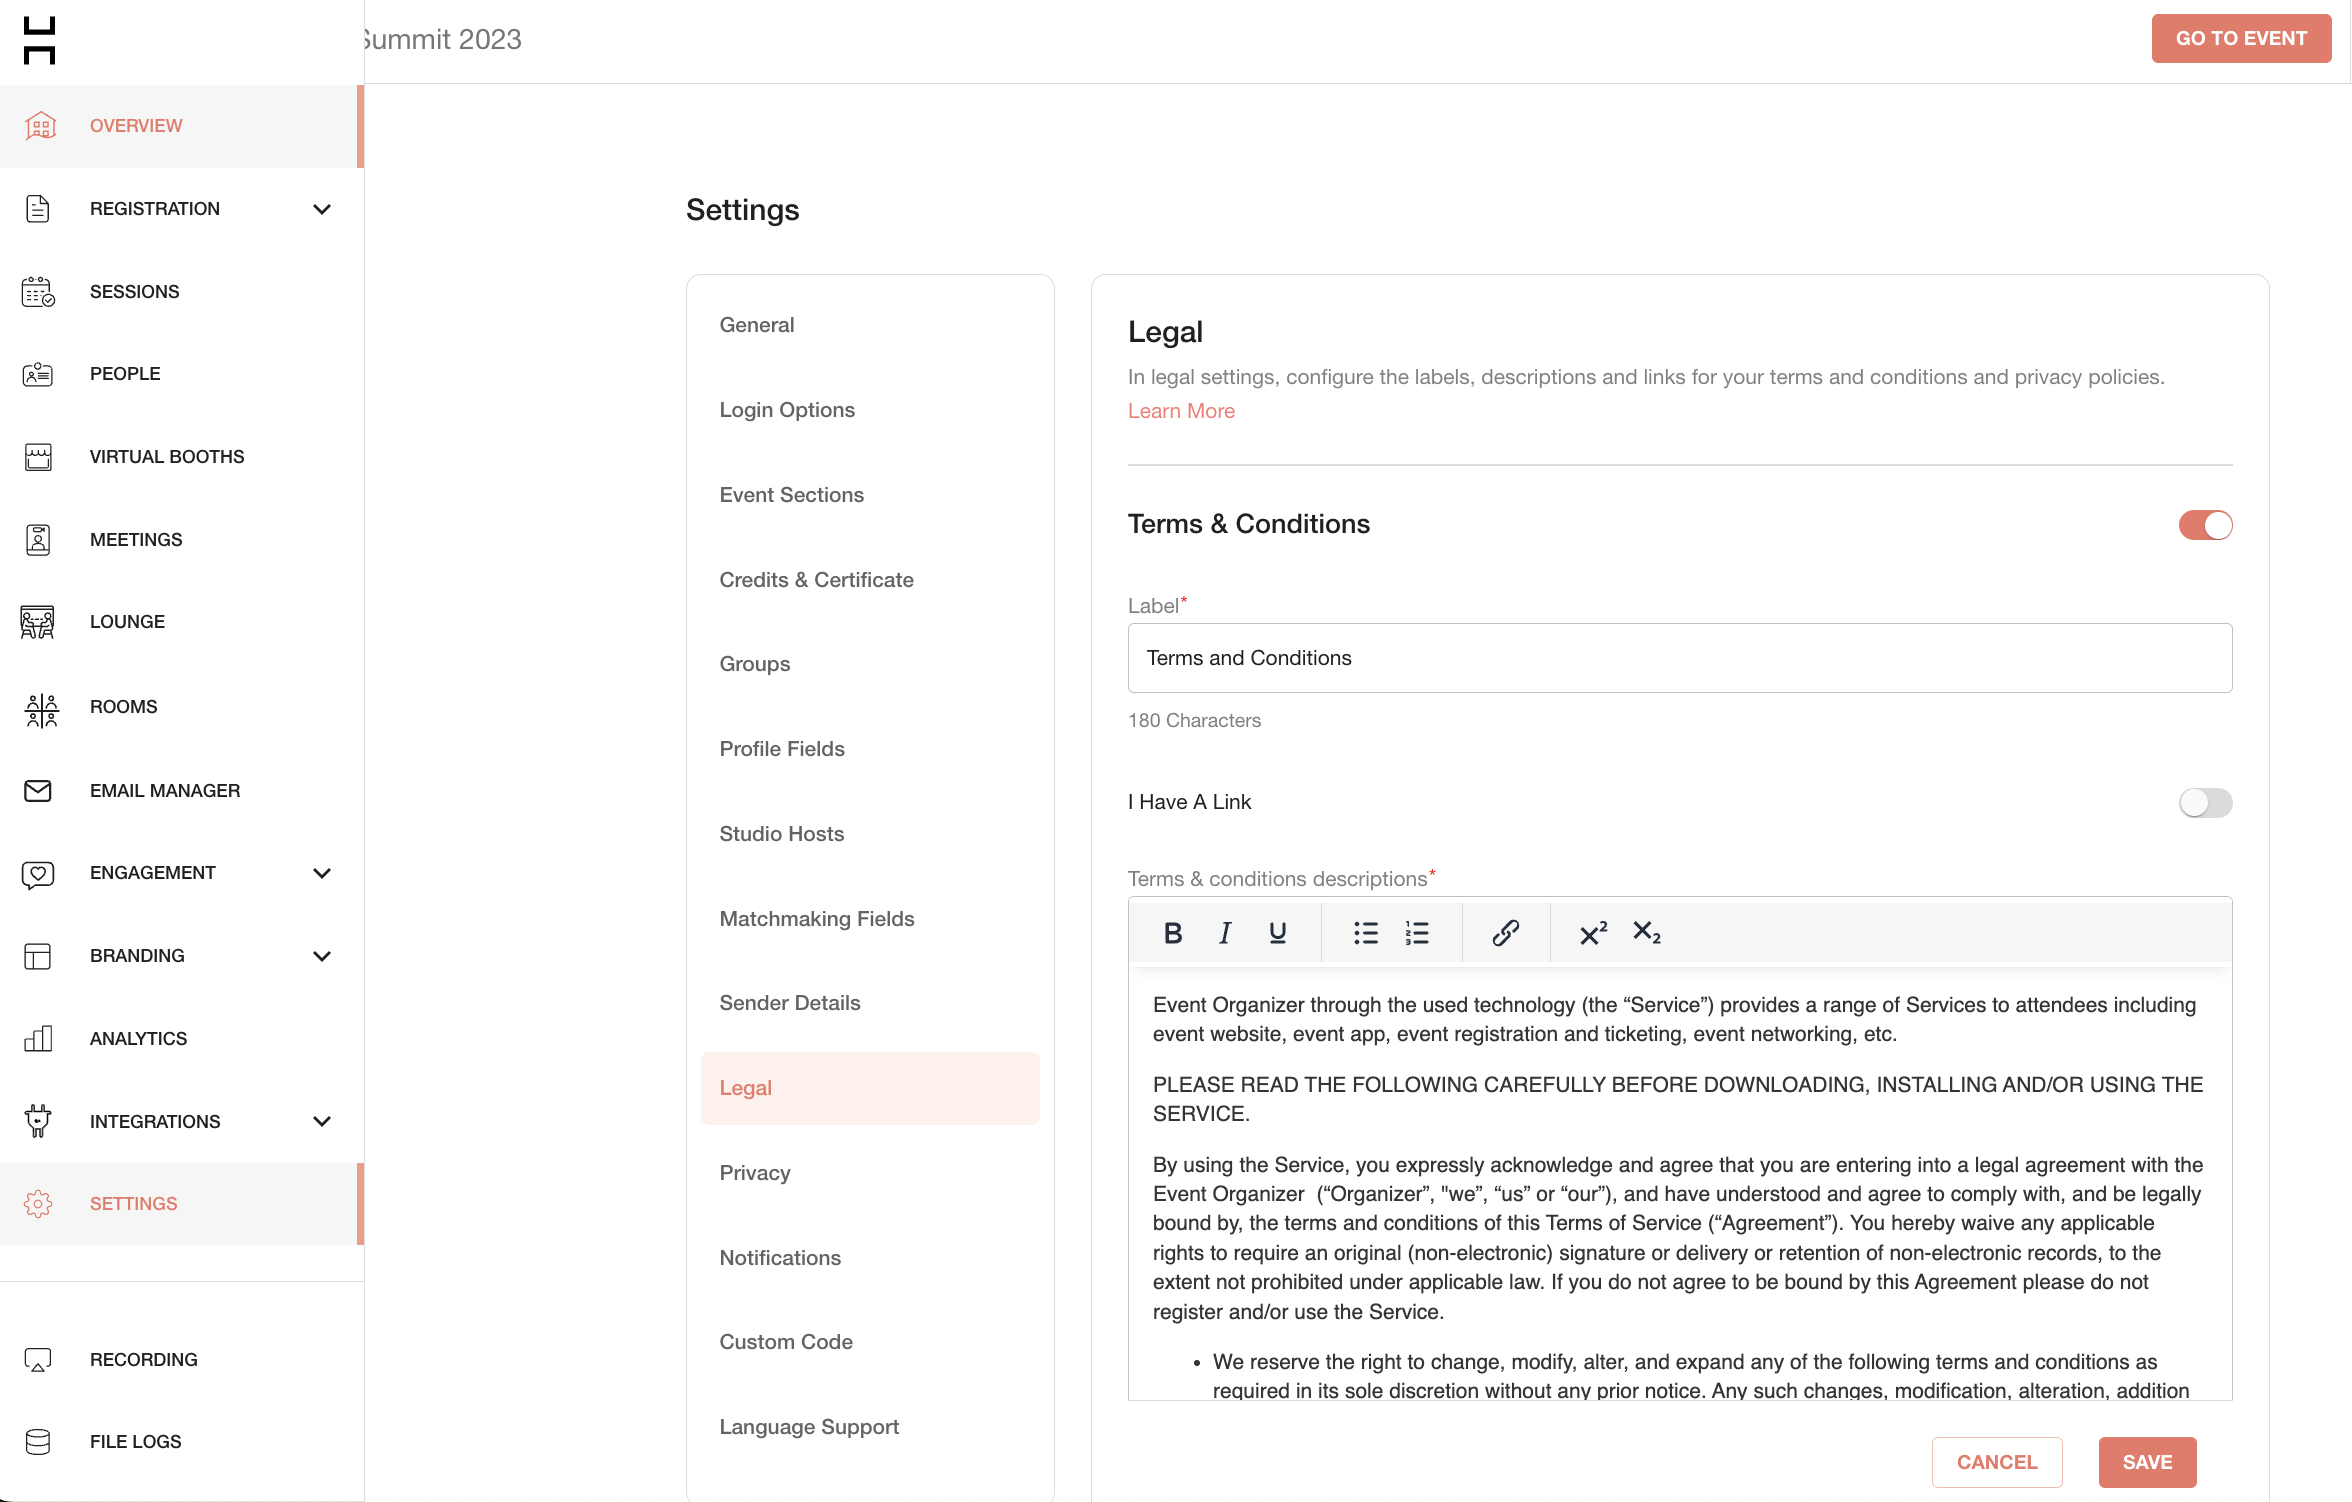Viewport: 2352px width, 1502px height.
Task: Click the Overview building icon
Action: (40, 126)
